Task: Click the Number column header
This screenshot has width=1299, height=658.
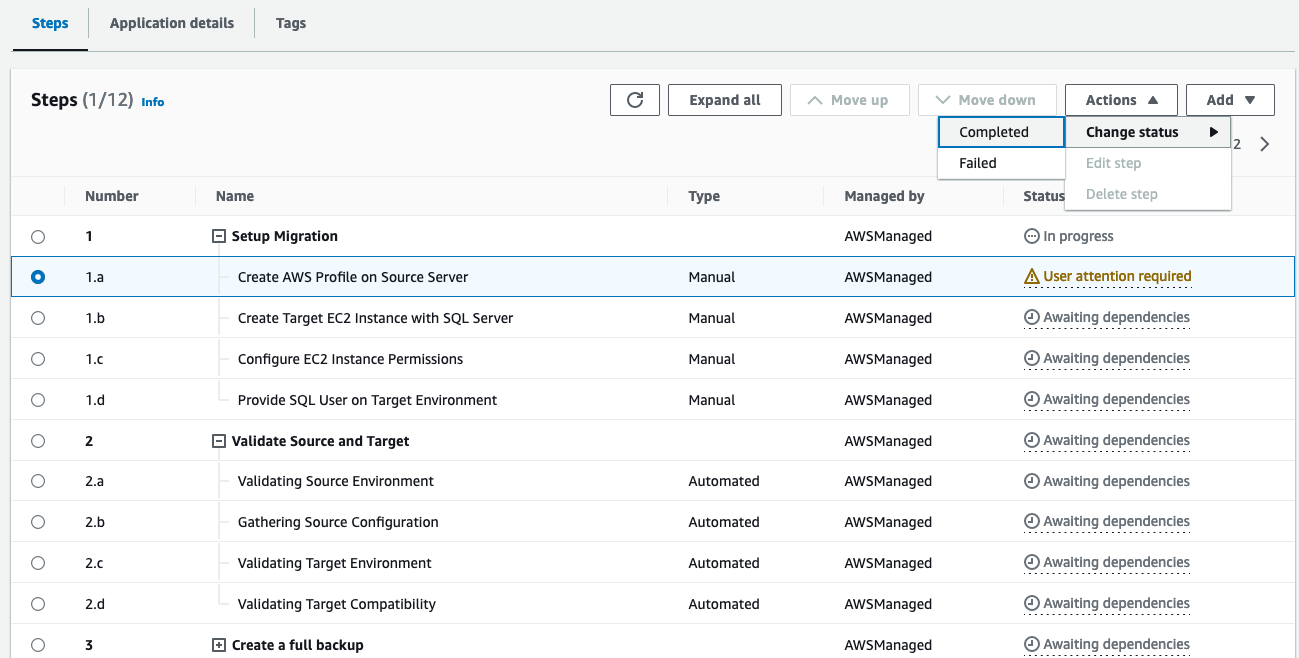Action: 112,196
